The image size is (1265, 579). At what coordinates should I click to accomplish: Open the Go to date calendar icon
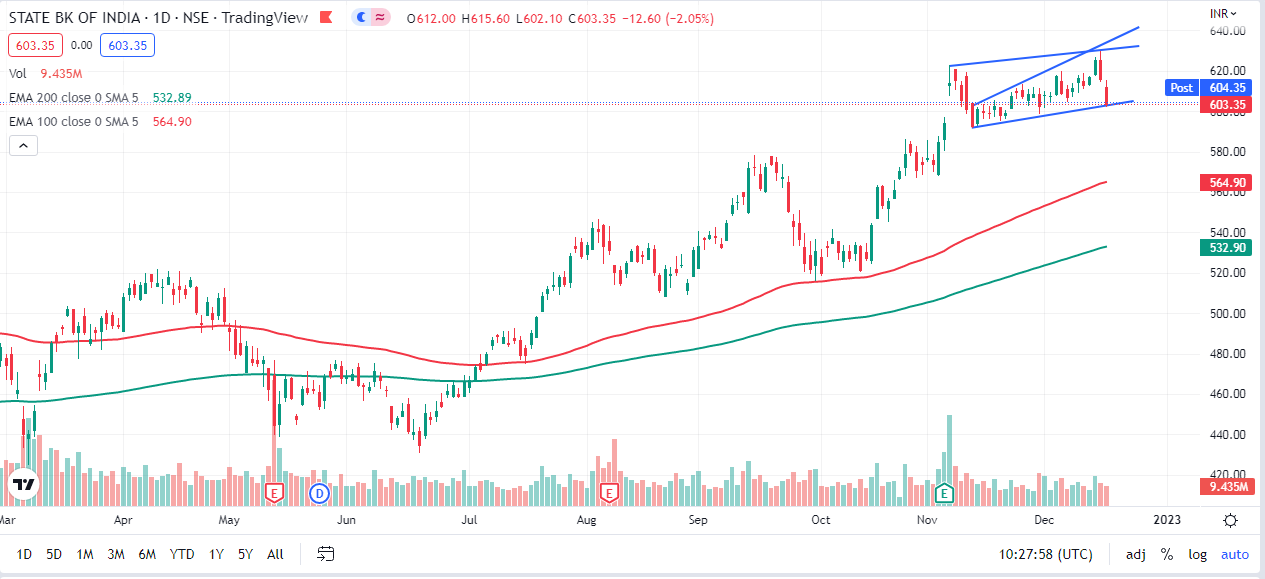(x=325, y=553)
